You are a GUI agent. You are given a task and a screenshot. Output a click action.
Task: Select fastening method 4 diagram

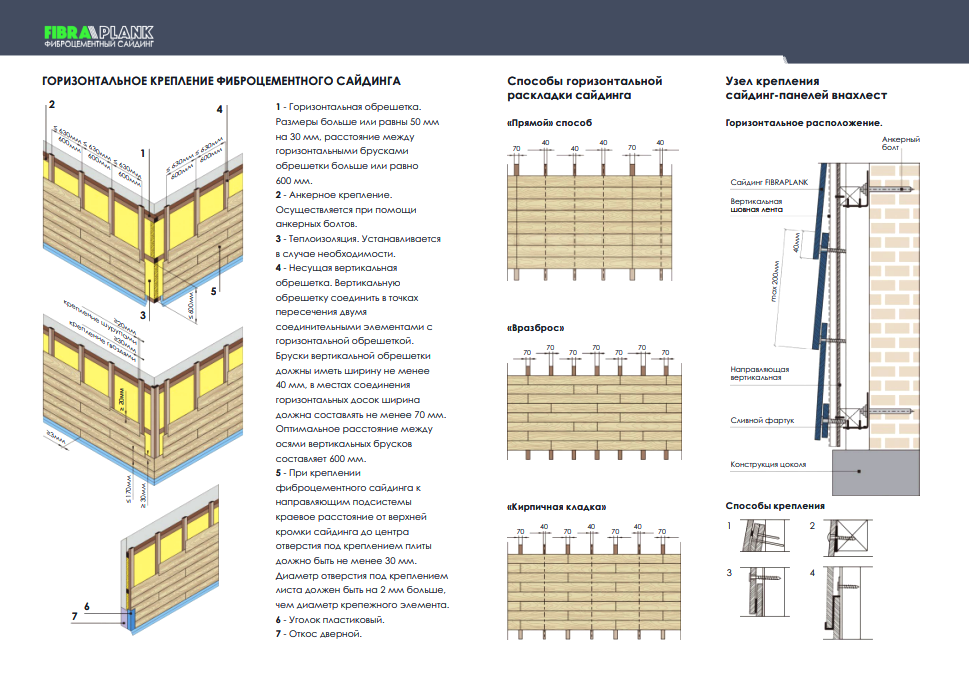click(x=848, y=603)
